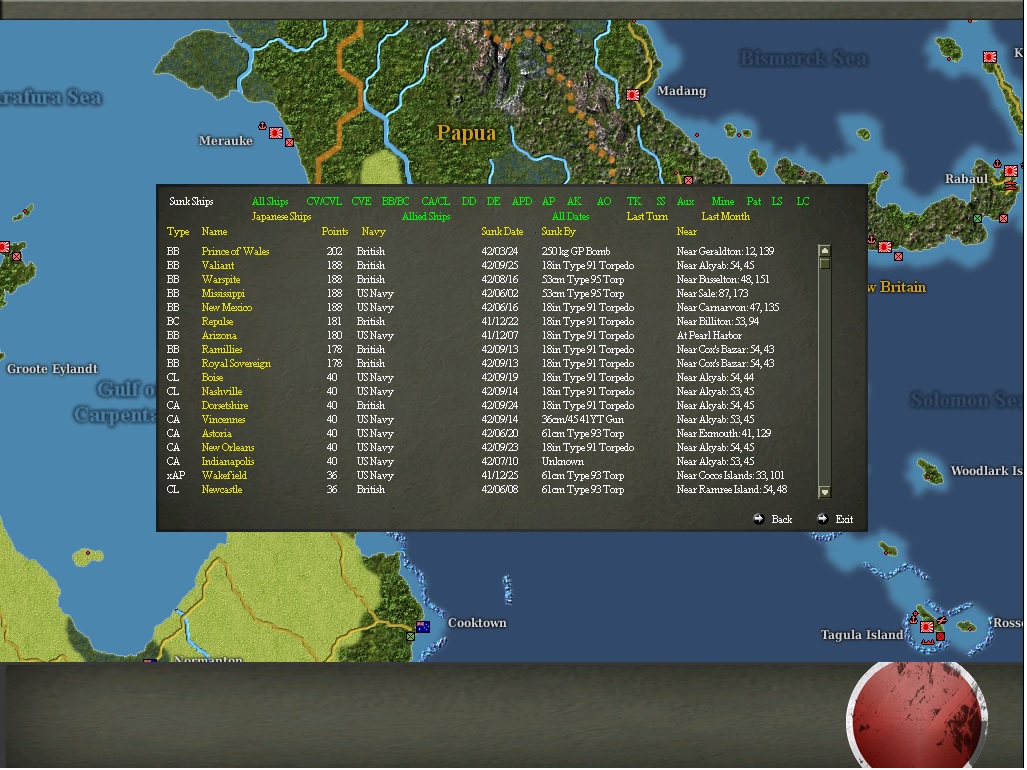Select the Japanese flag marker at Merauke
The height and width of the screenshot is (770, 1027).
coord(276,133)
